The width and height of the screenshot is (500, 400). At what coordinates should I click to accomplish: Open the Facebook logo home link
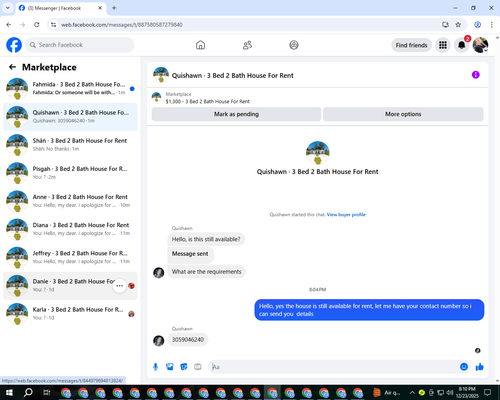(14, 45)
